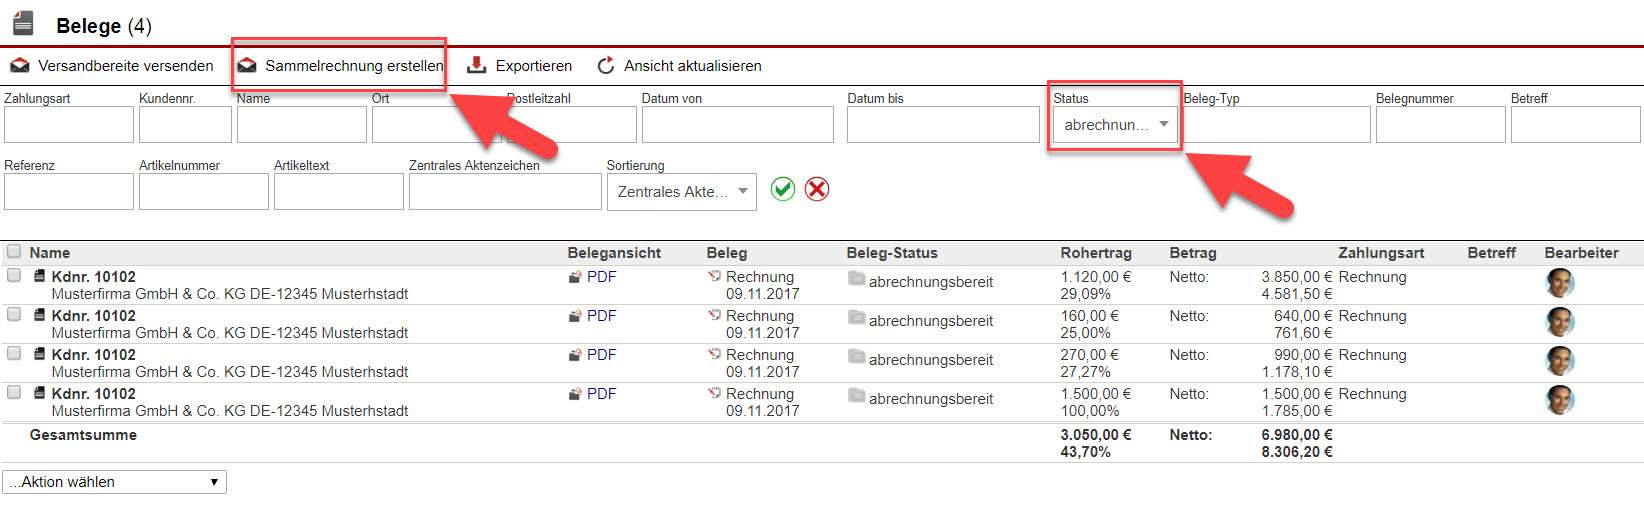Click Kdnr. 10102 in the 640,00 € row
The height and width of the screenshot is (510, 1644).
94,316
